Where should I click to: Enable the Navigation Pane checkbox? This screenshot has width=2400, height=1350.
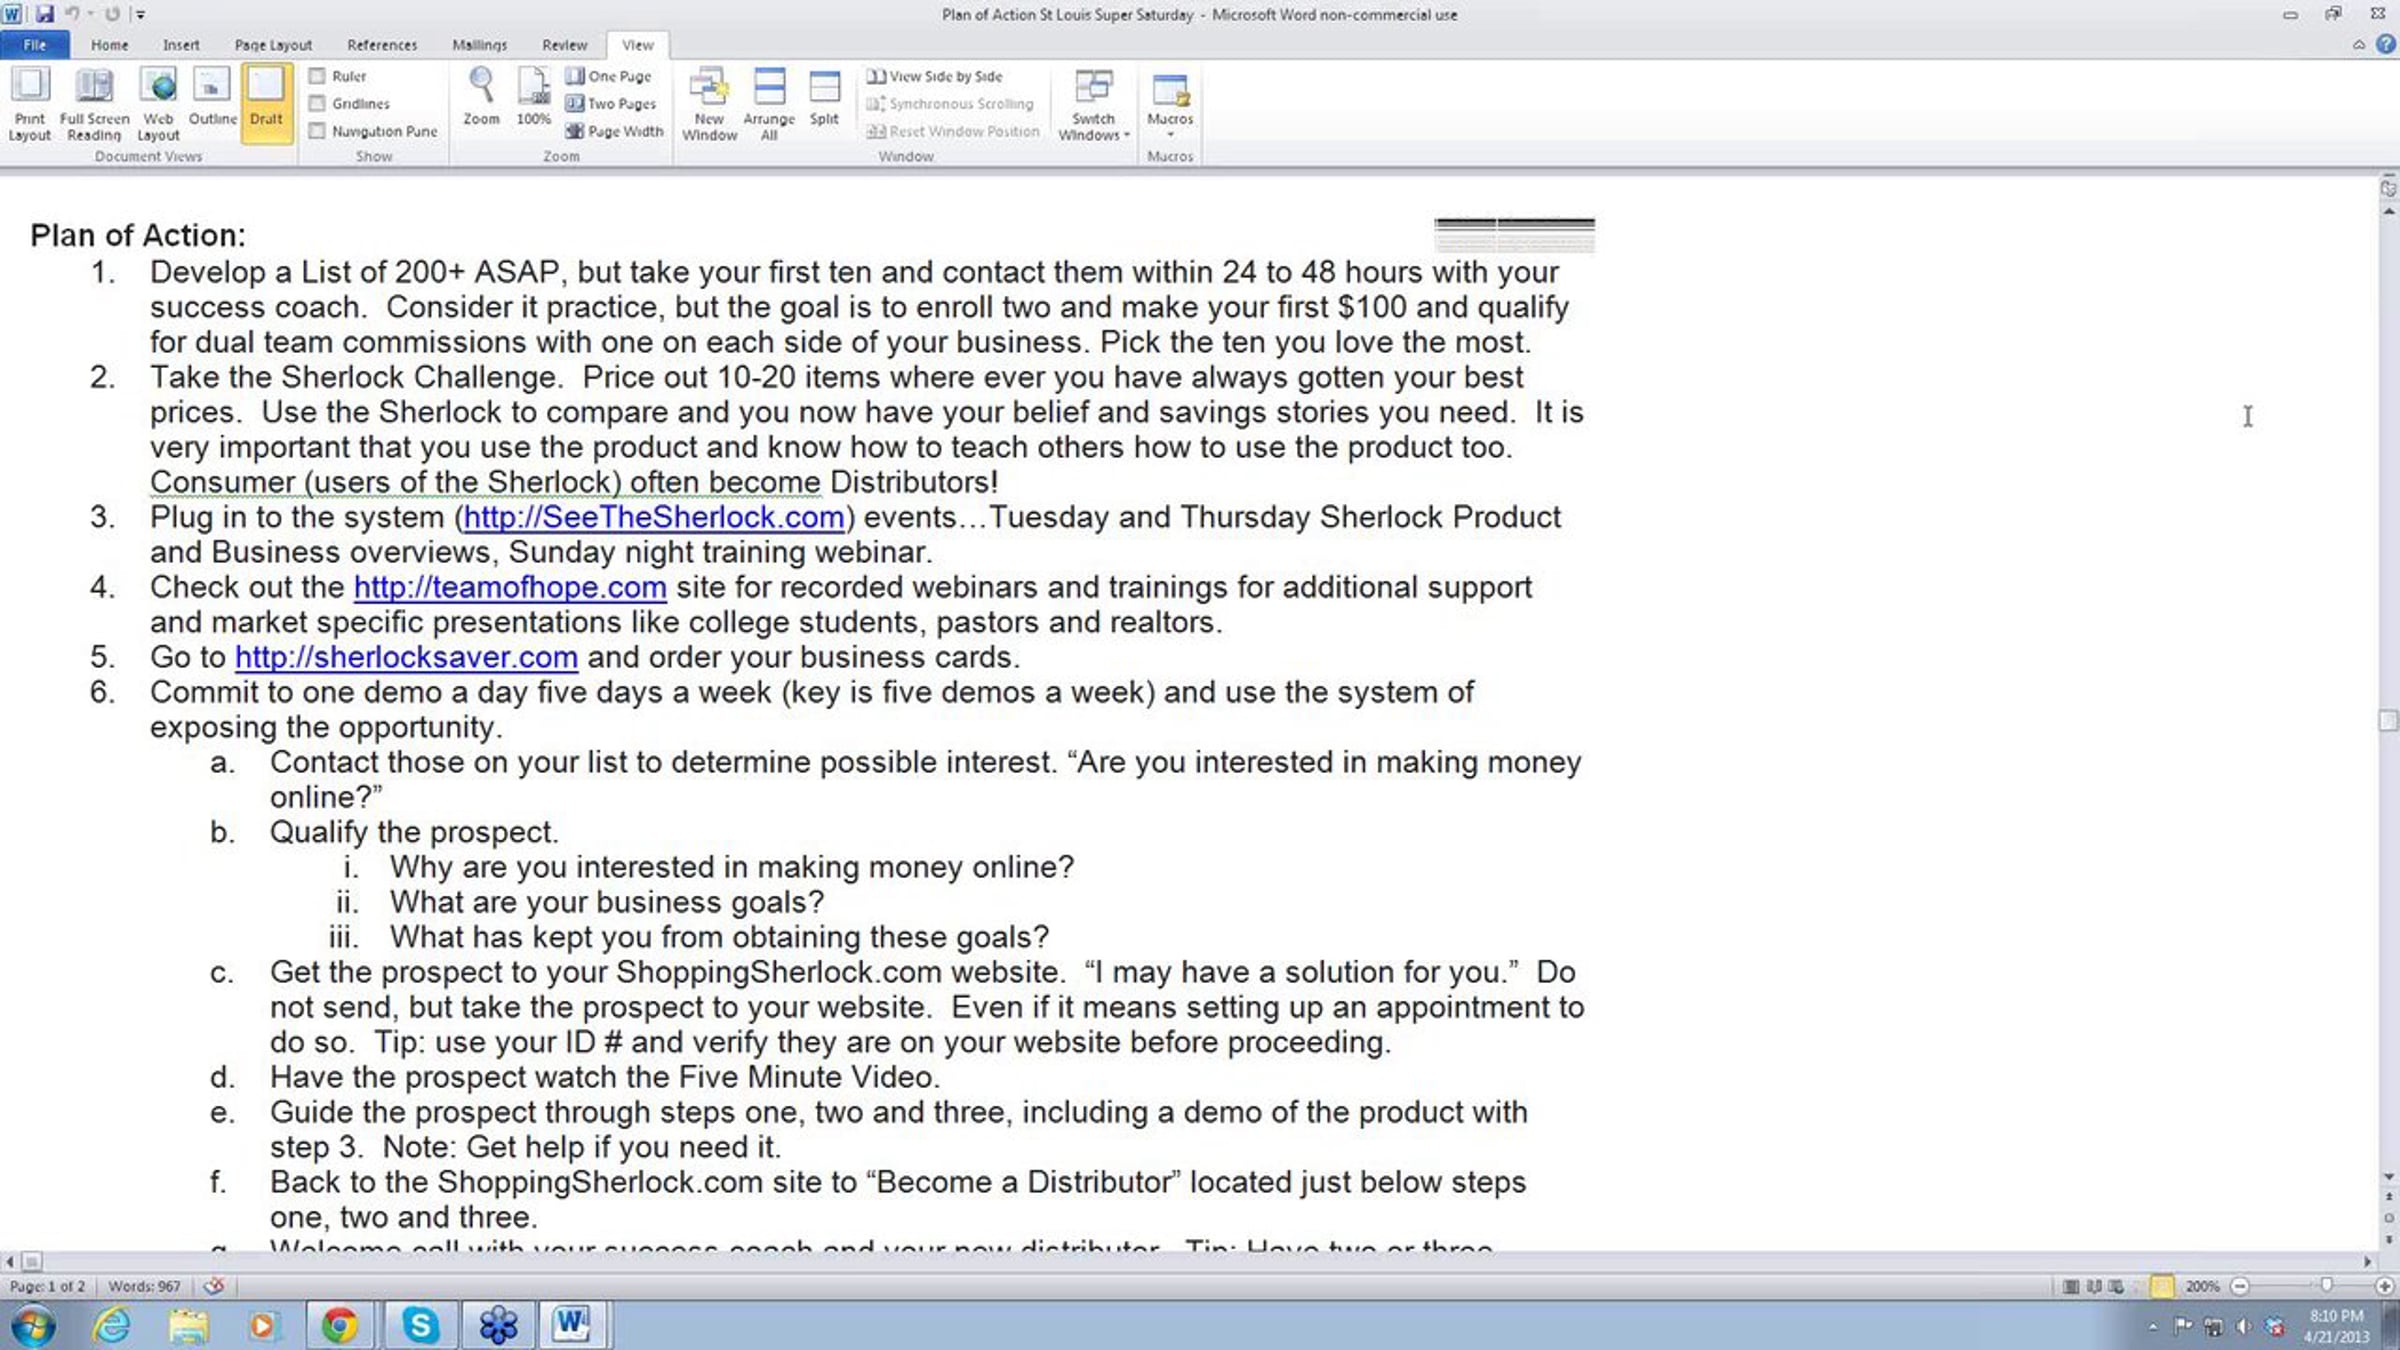coord(317,131)
